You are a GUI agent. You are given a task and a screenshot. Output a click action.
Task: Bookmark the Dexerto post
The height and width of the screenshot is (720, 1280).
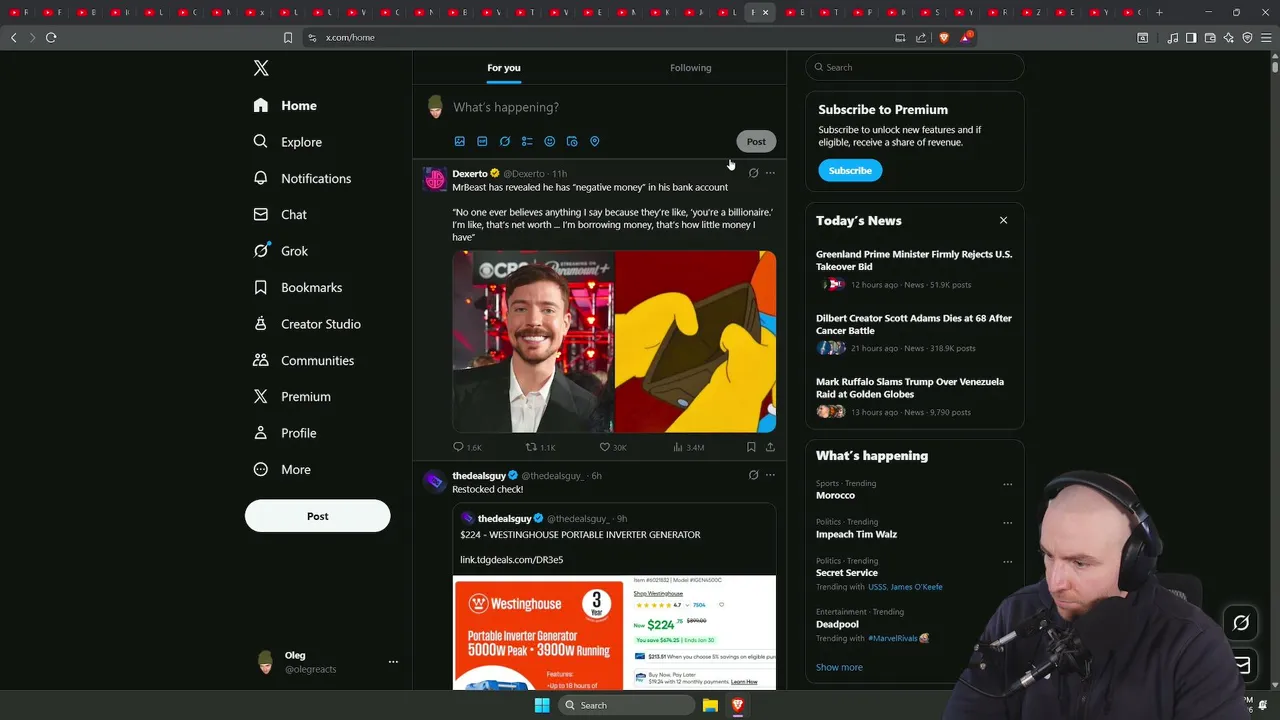click(x=751, y=447)
